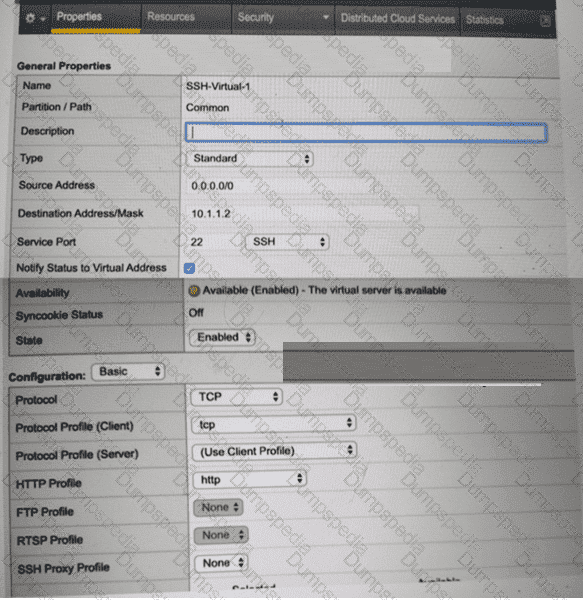This screenshot has width=583, height=600.
Task: Open the Service Port SSH dropdown
Action: click(287, 242)
